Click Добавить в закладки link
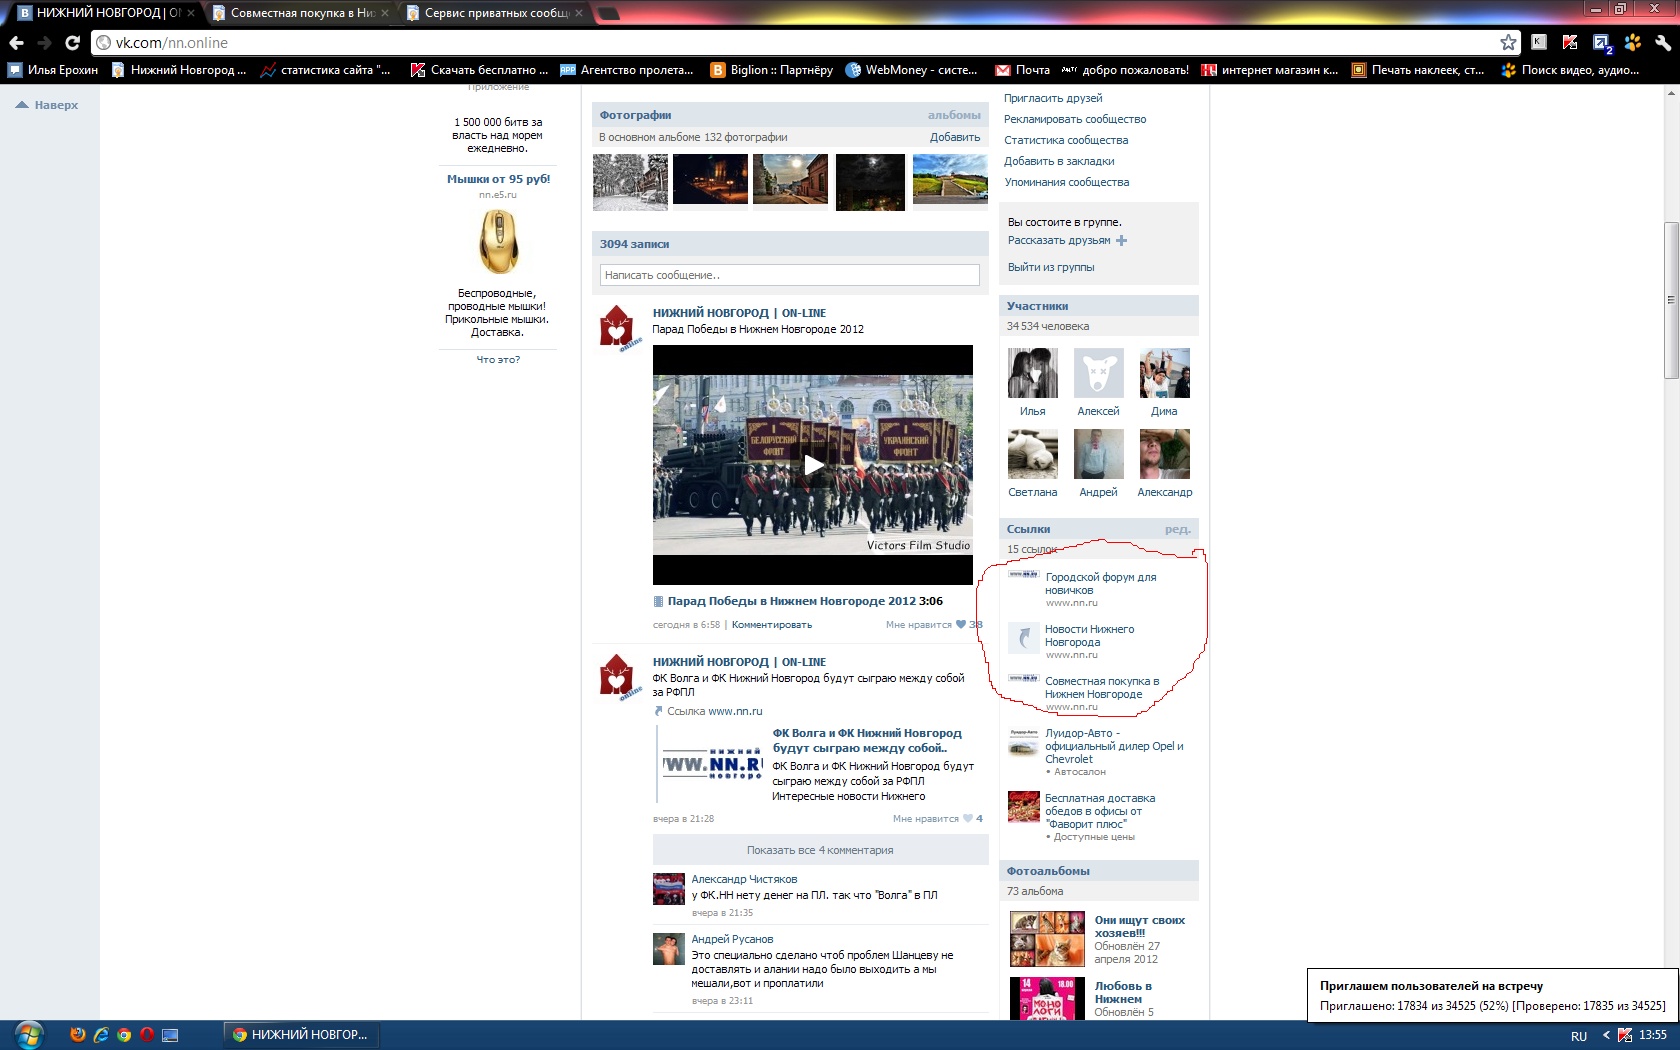 [1059, 161]
